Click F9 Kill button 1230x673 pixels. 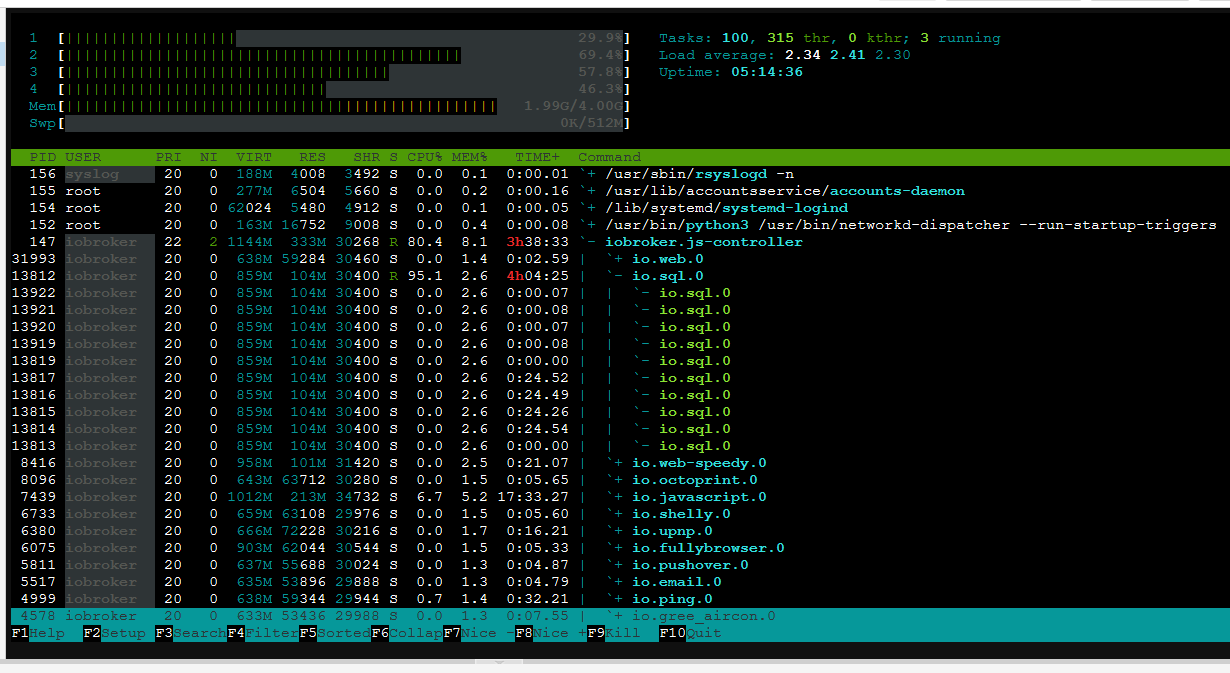[614, 633]
